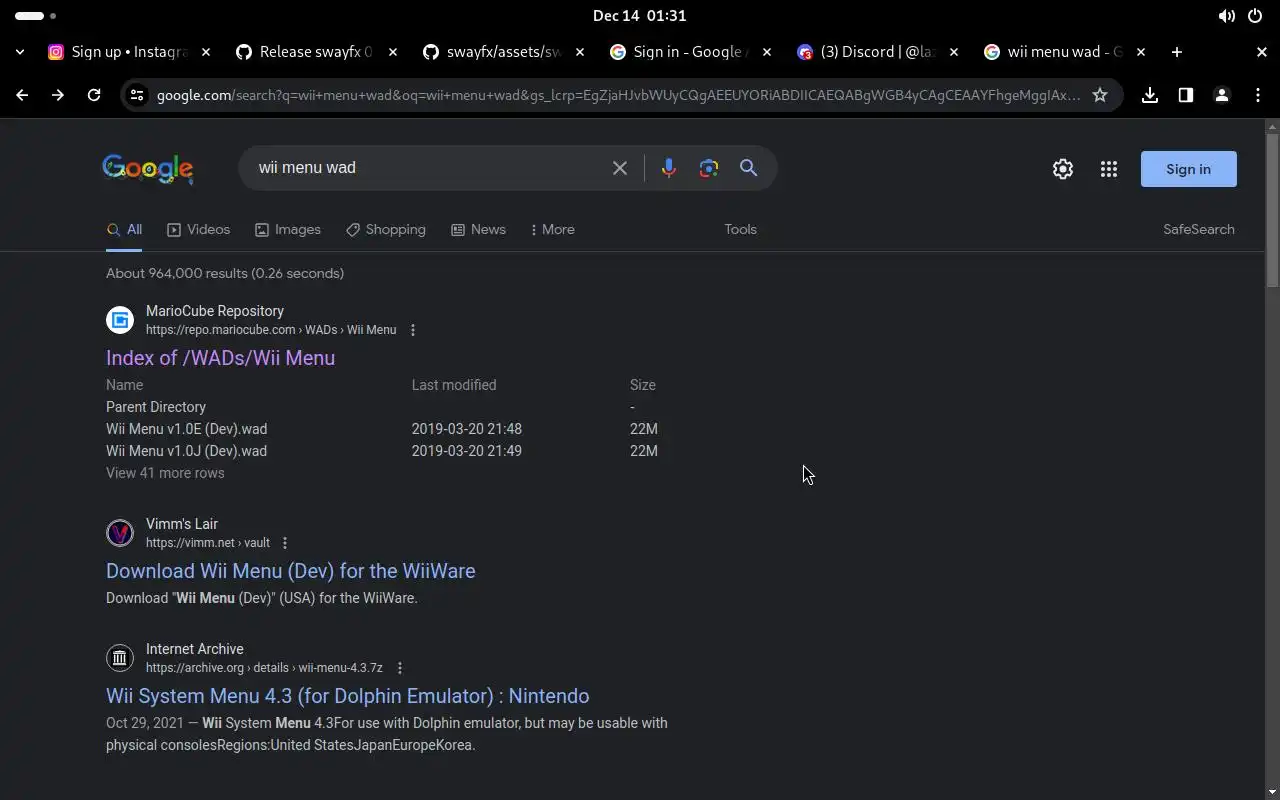Close the Discord tab
The height and width of the screenshot is (800, 1280).
(954, 52)
